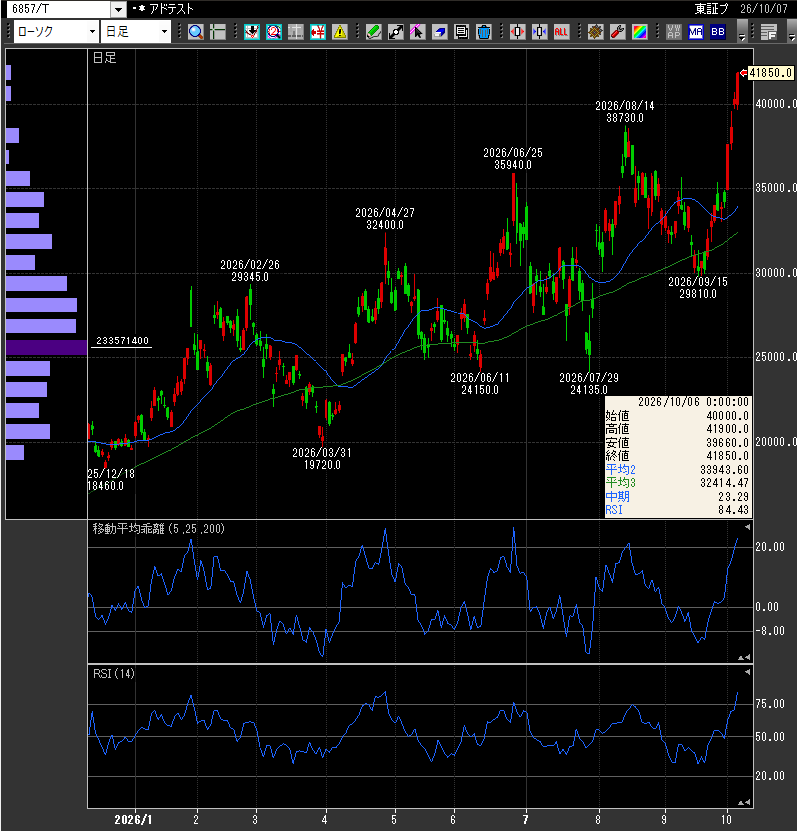Image resolution: width=797 pixels, height=831 pixels.
Task: Click the down-arrow chart icon
Action: pos(252,32)
